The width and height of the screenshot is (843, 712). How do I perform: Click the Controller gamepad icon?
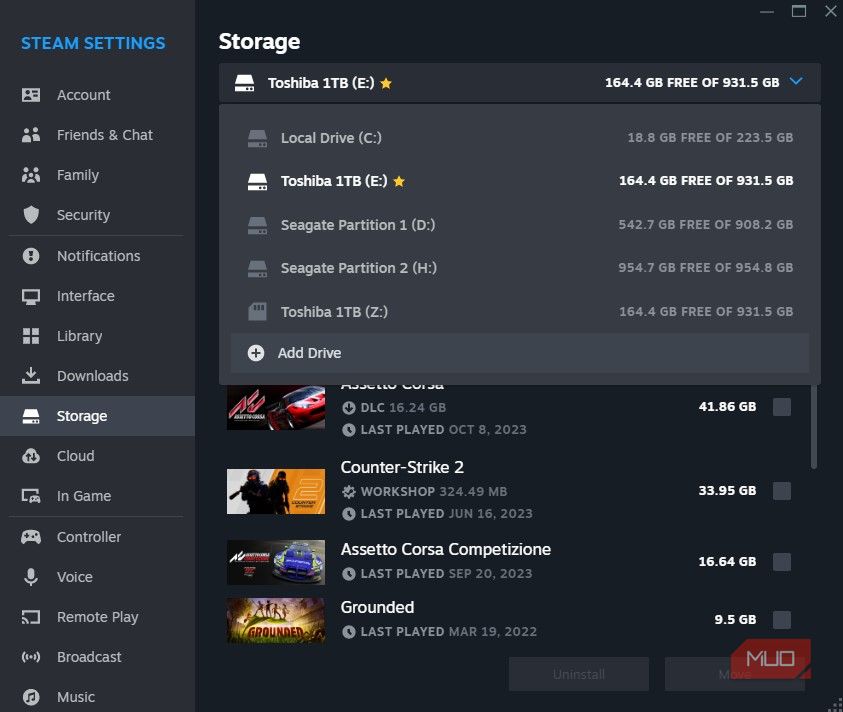(x=29, y=537)
